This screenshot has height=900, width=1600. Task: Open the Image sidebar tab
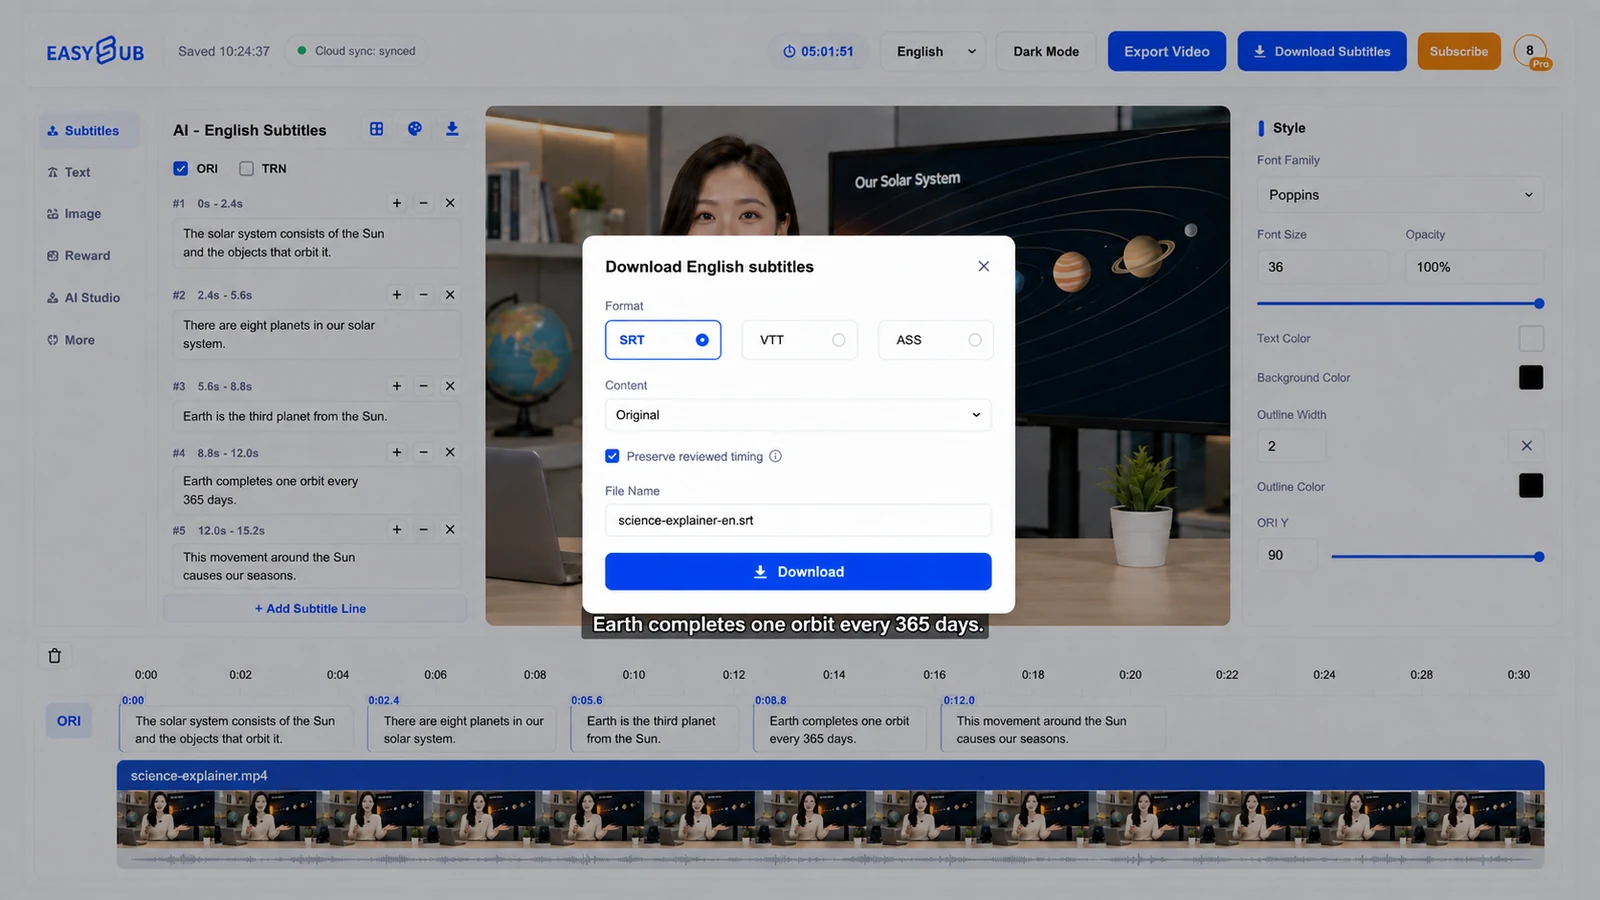[x=74, y=214]
